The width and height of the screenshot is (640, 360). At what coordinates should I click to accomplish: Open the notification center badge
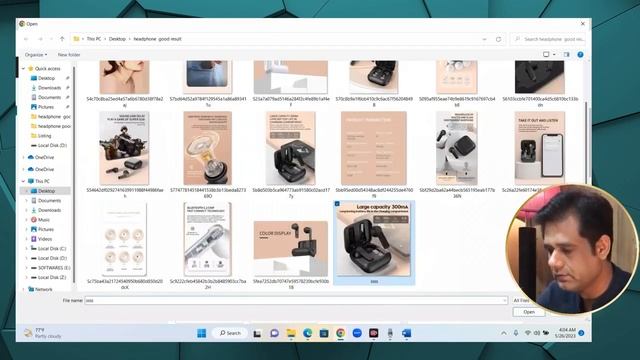581,333
